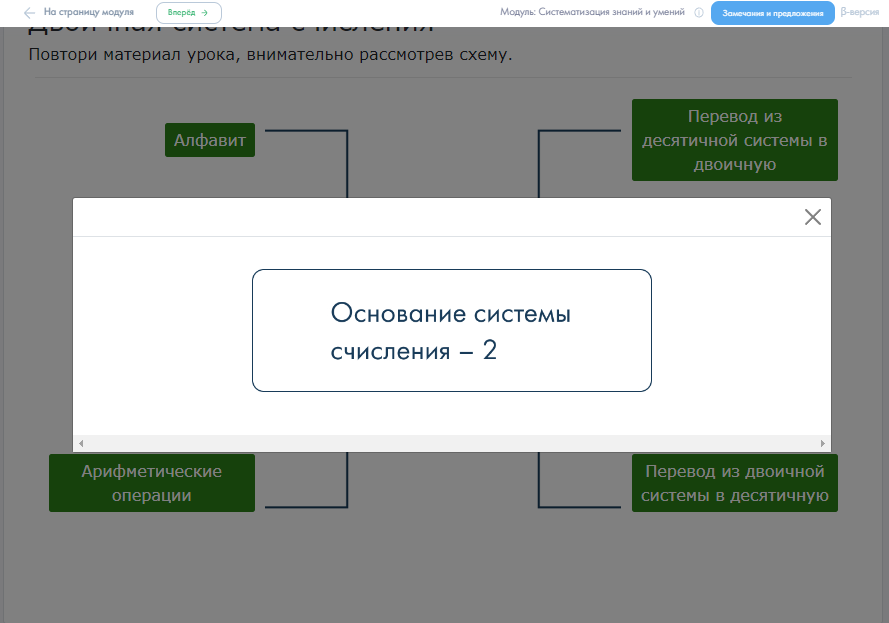
Task: Go back via 'На страницу модуля' link
Action: (x=88, y=12)
